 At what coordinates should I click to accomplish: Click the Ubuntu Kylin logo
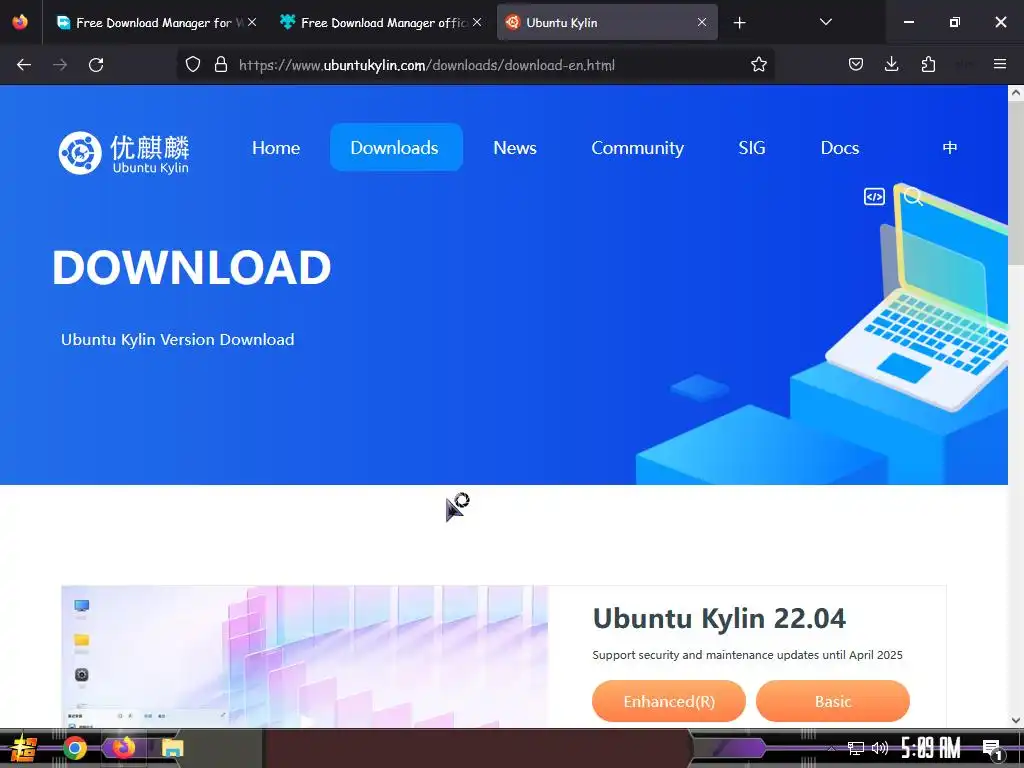[x=124, y=153]
